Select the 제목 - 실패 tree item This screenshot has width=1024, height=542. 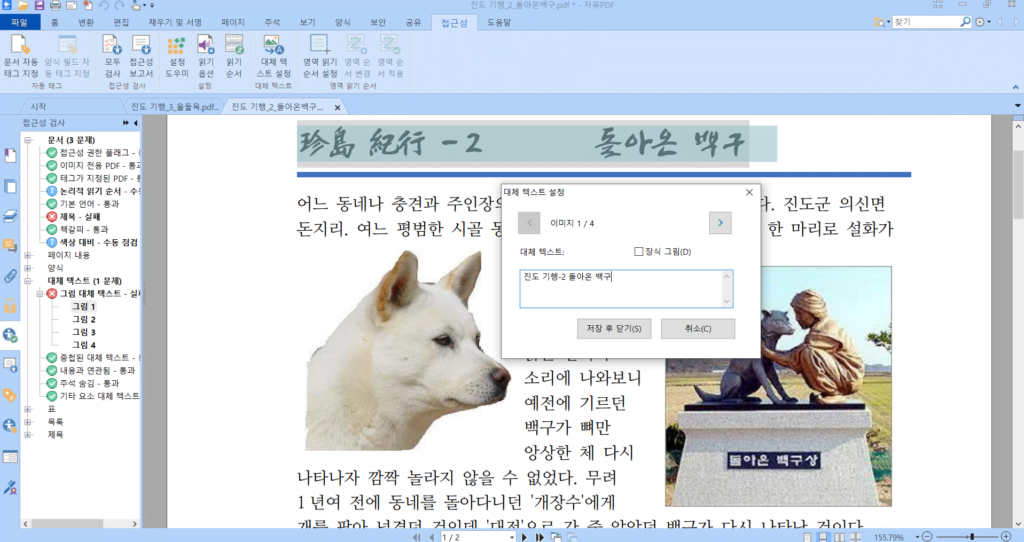click(x=80, y=217)
